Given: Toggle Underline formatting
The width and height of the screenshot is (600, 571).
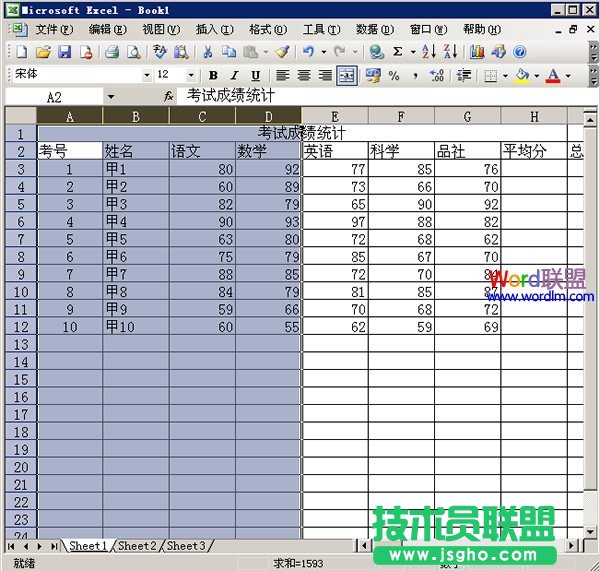Looking at the screenshot, I should [x=255, y=75].
